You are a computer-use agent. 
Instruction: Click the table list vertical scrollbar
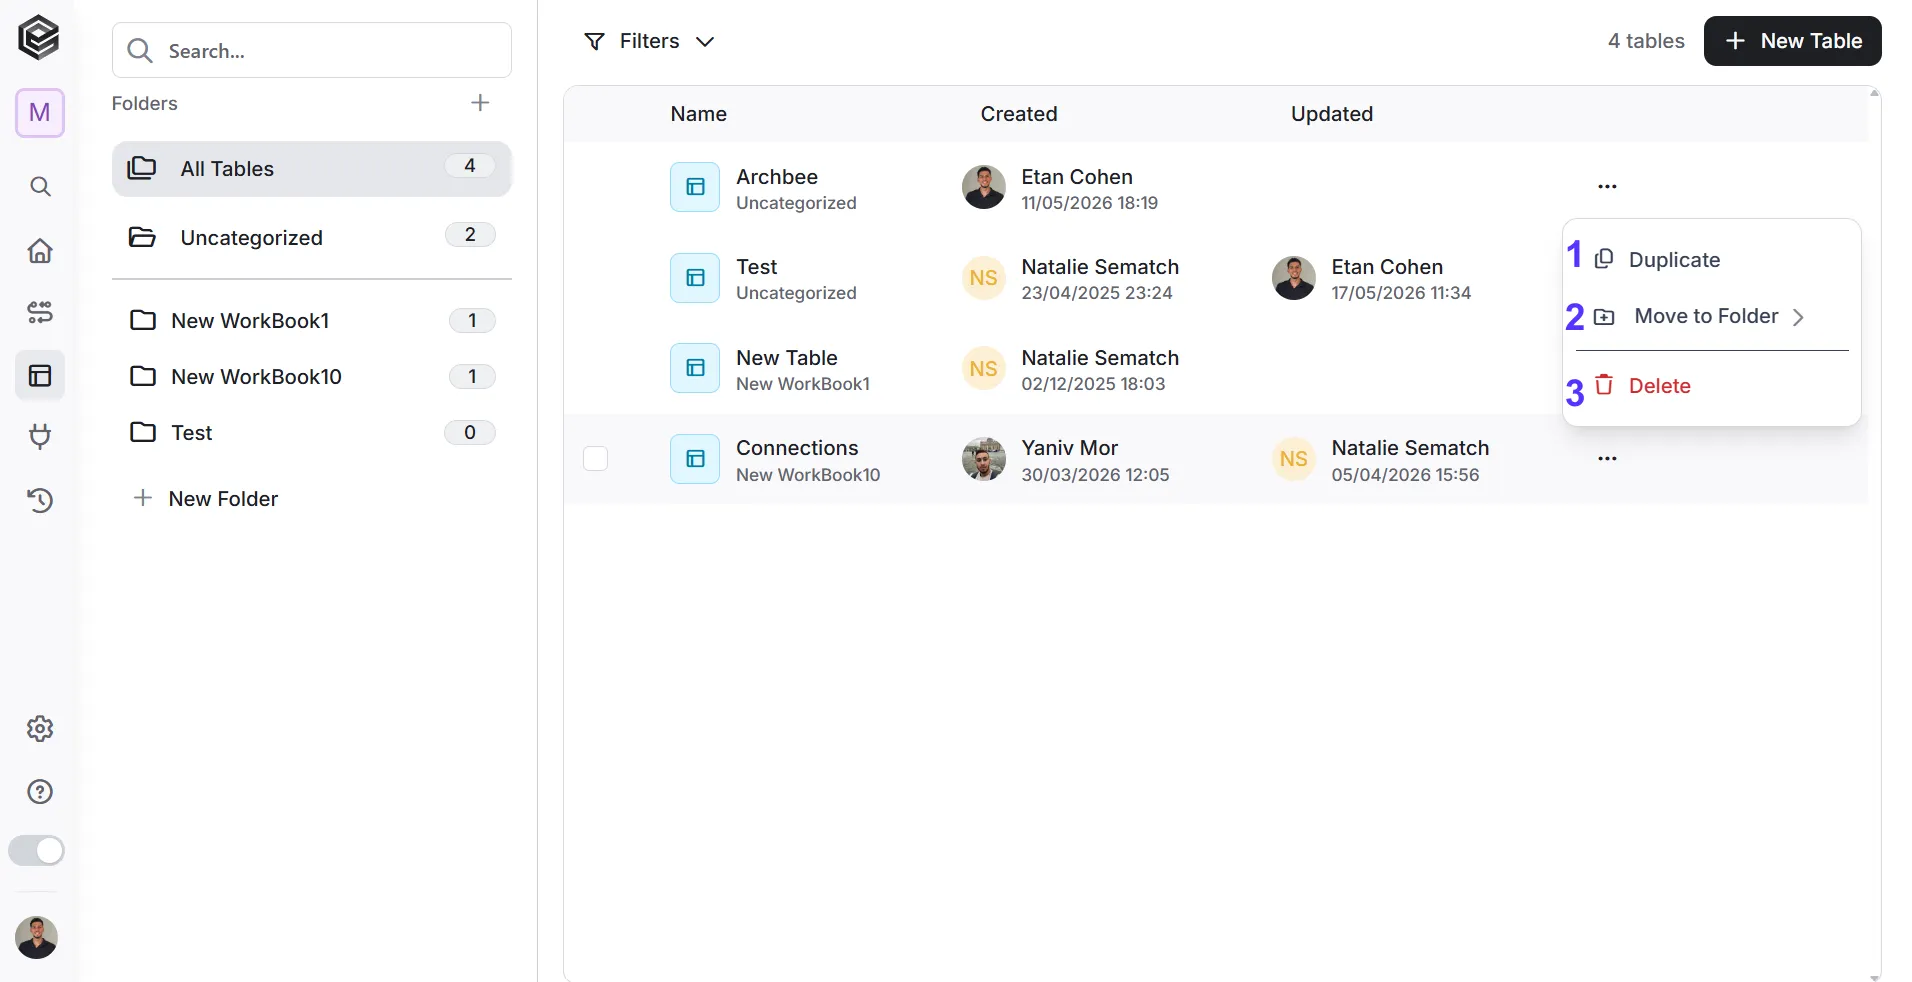[1874, 534]
